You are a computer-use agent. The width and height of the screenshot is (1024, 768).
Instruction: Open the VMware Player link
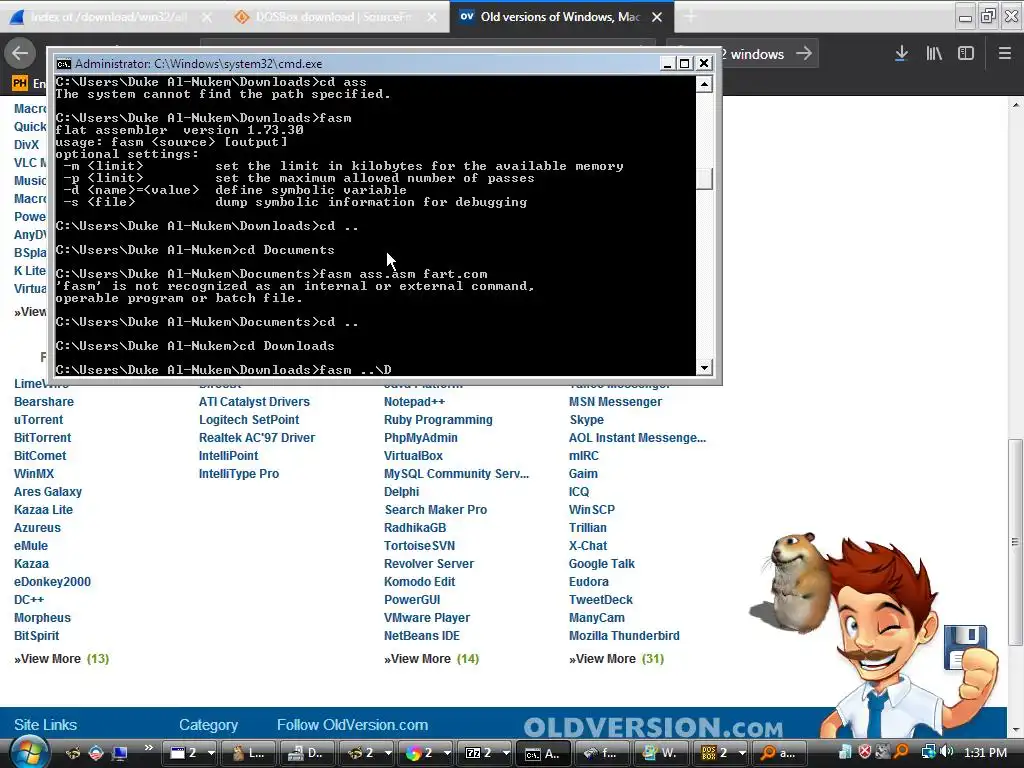pyautogui.click(x=426, y=617)
